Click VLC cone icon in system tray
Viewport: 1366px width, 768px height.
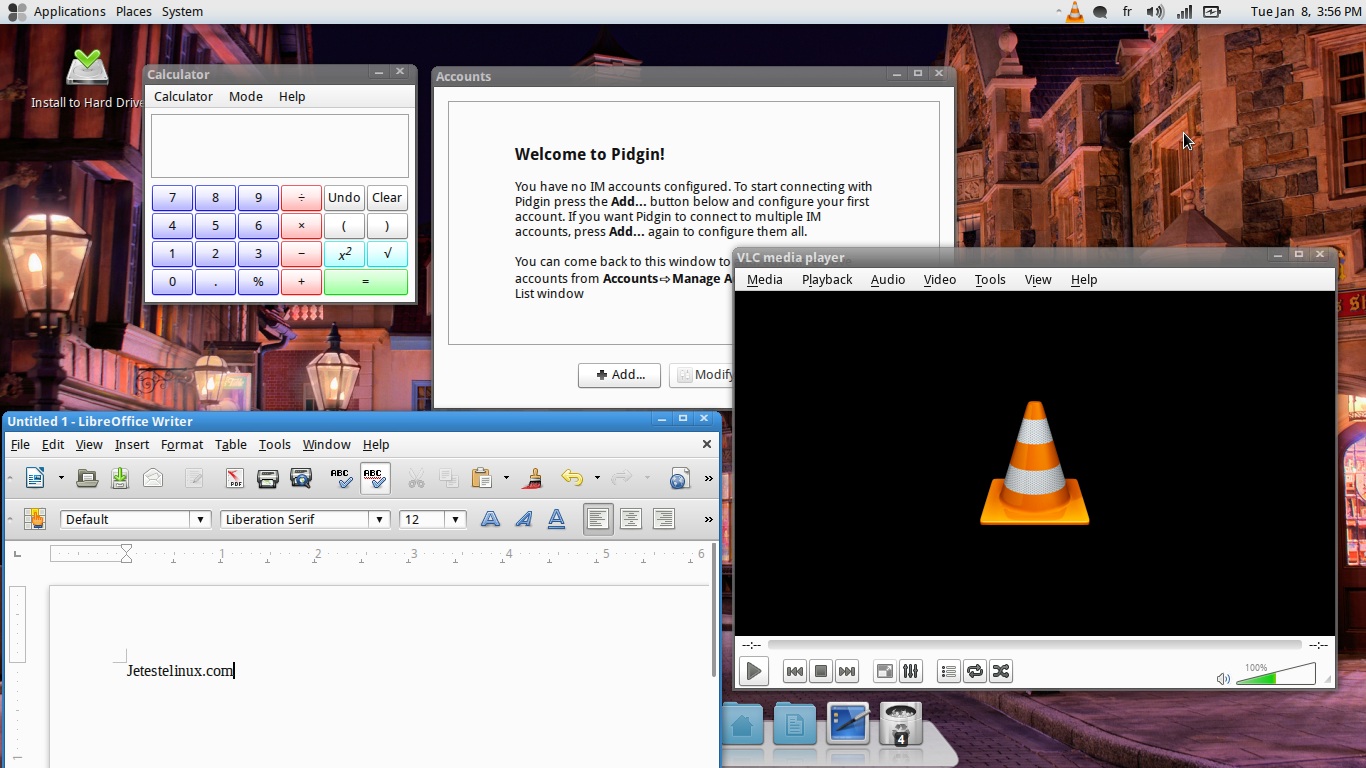tap(1074, 12)
